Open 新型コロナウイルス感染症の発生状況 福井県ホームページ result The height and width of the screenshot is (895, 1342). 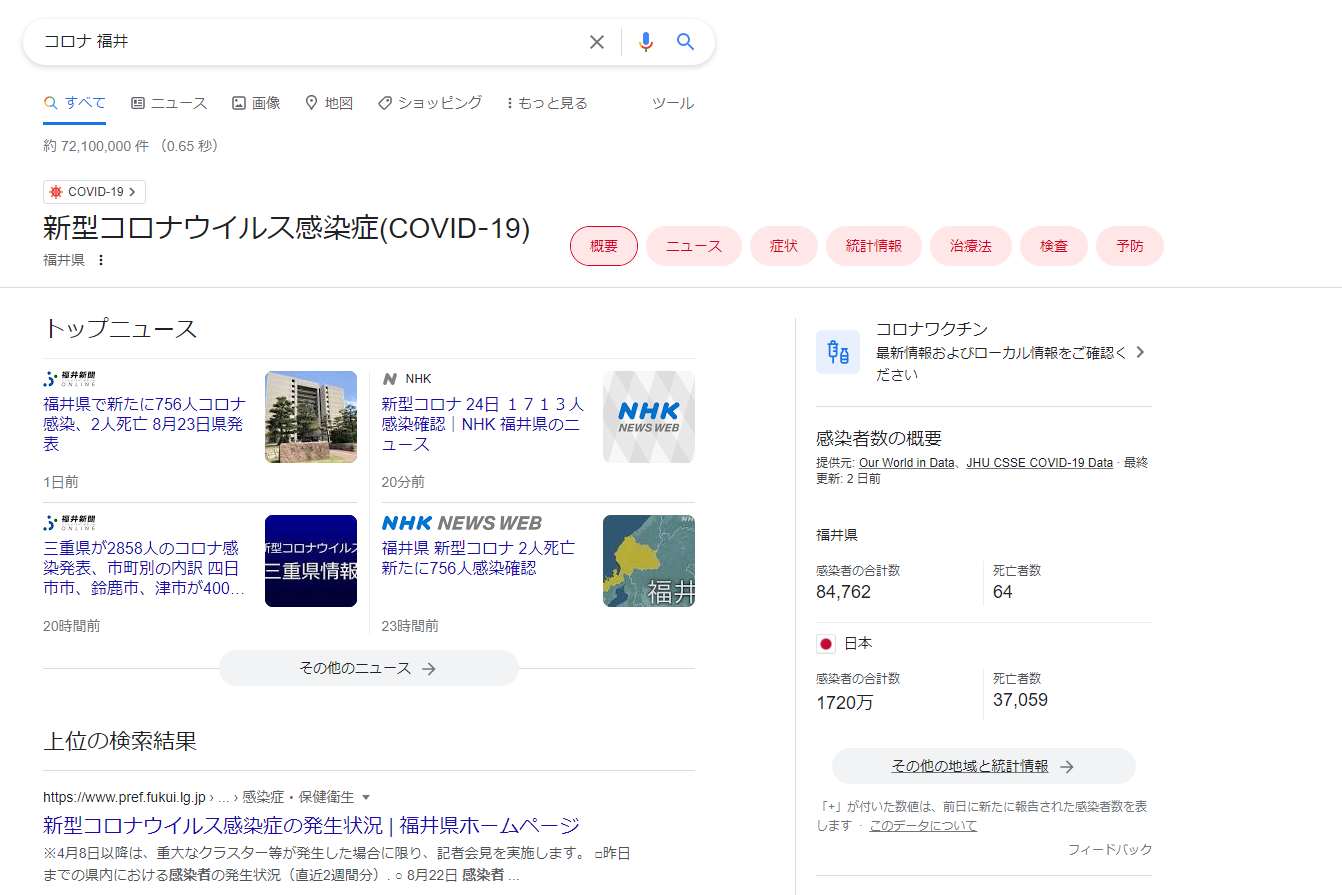click(311, 826)
